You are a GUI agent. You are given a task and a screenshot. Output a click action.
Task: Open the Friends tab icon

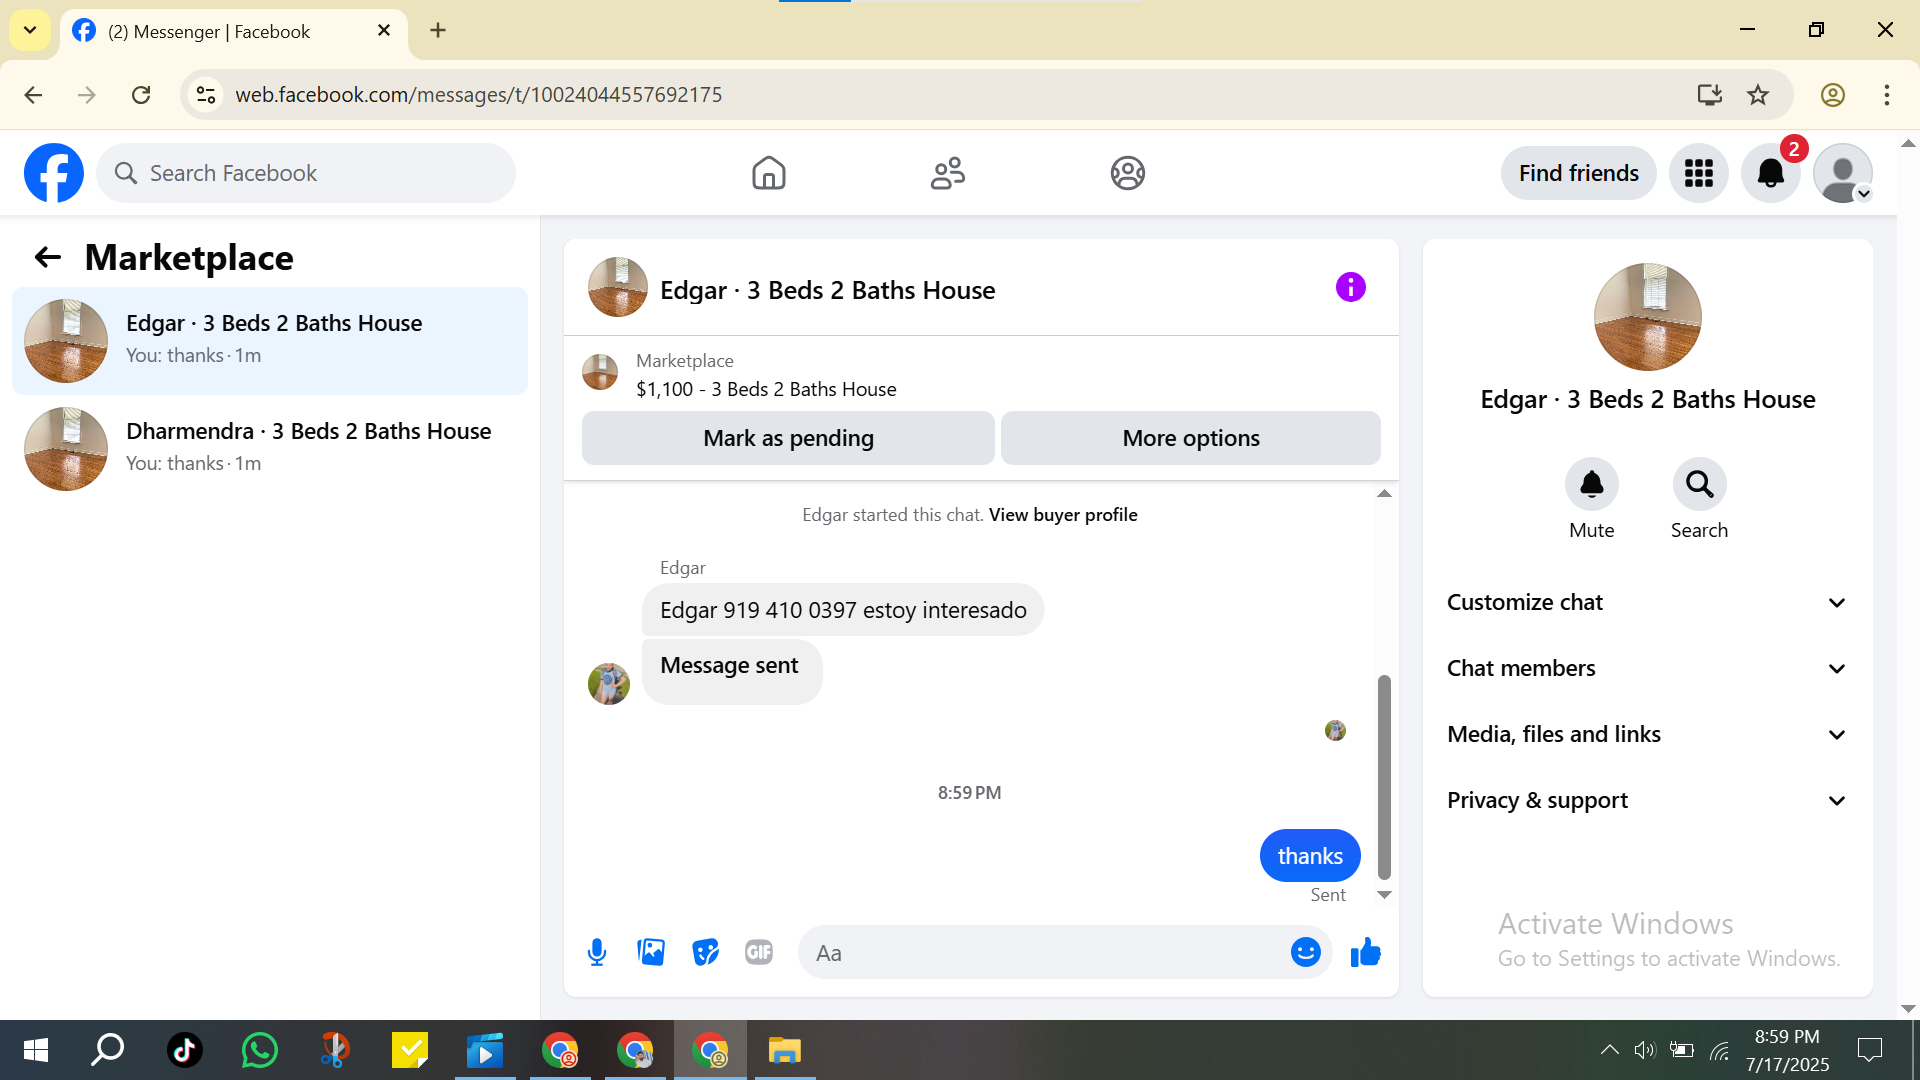[947, 173]
